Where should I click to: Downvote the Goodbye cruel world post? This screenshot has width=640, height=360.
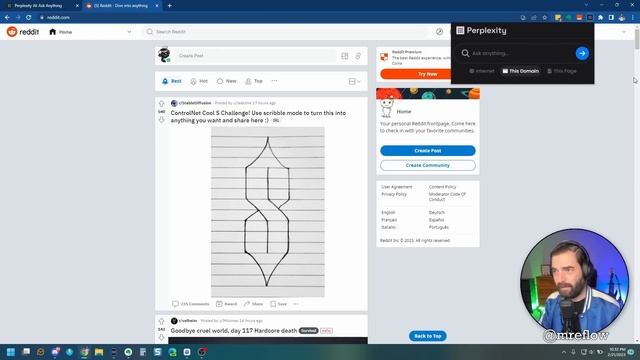[161, 337]
